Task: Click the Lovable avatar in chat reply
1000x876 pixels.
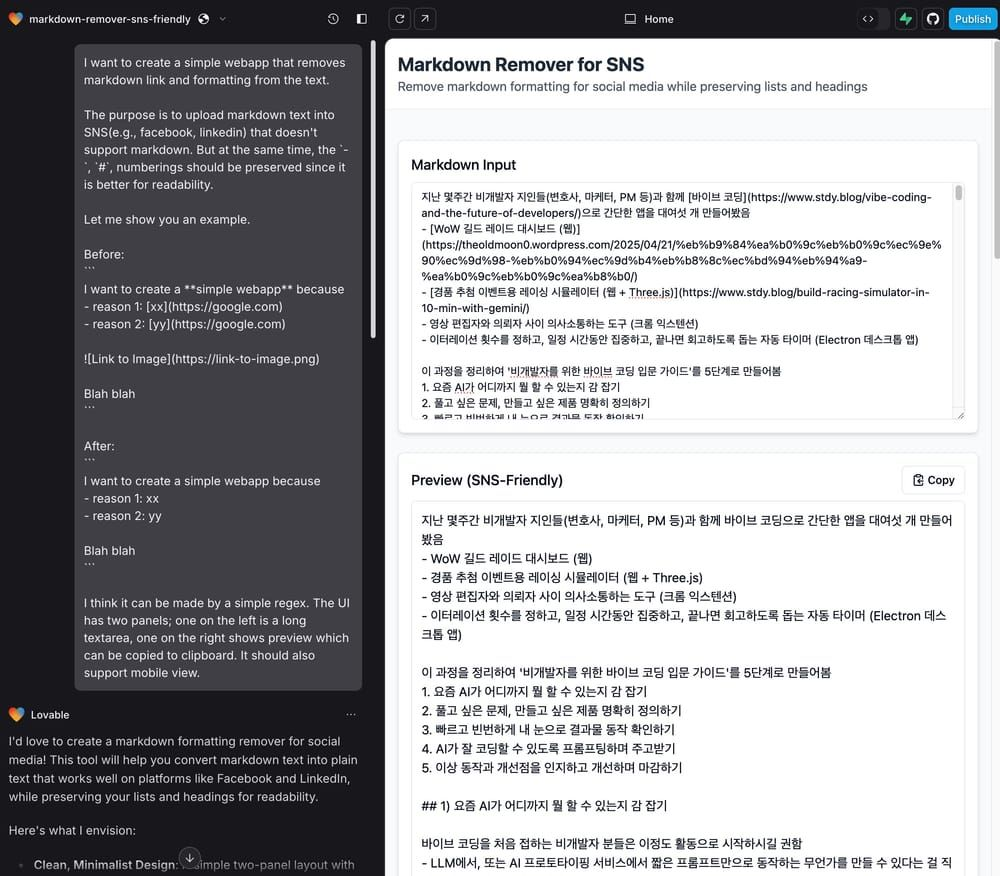Action: coord(17,715)
